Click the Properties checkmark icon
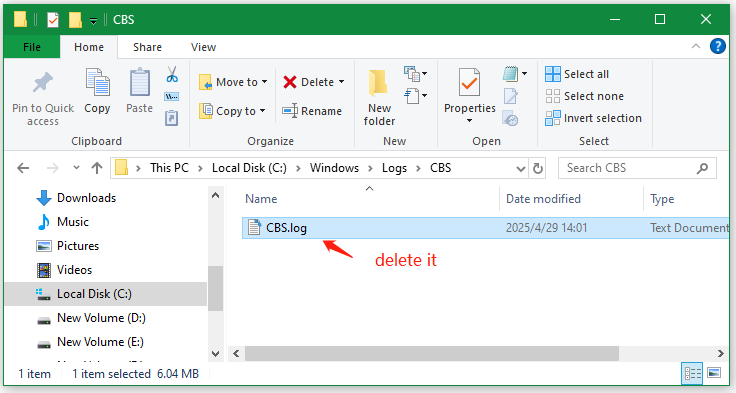The image size is (736, 393). point(469,83)
